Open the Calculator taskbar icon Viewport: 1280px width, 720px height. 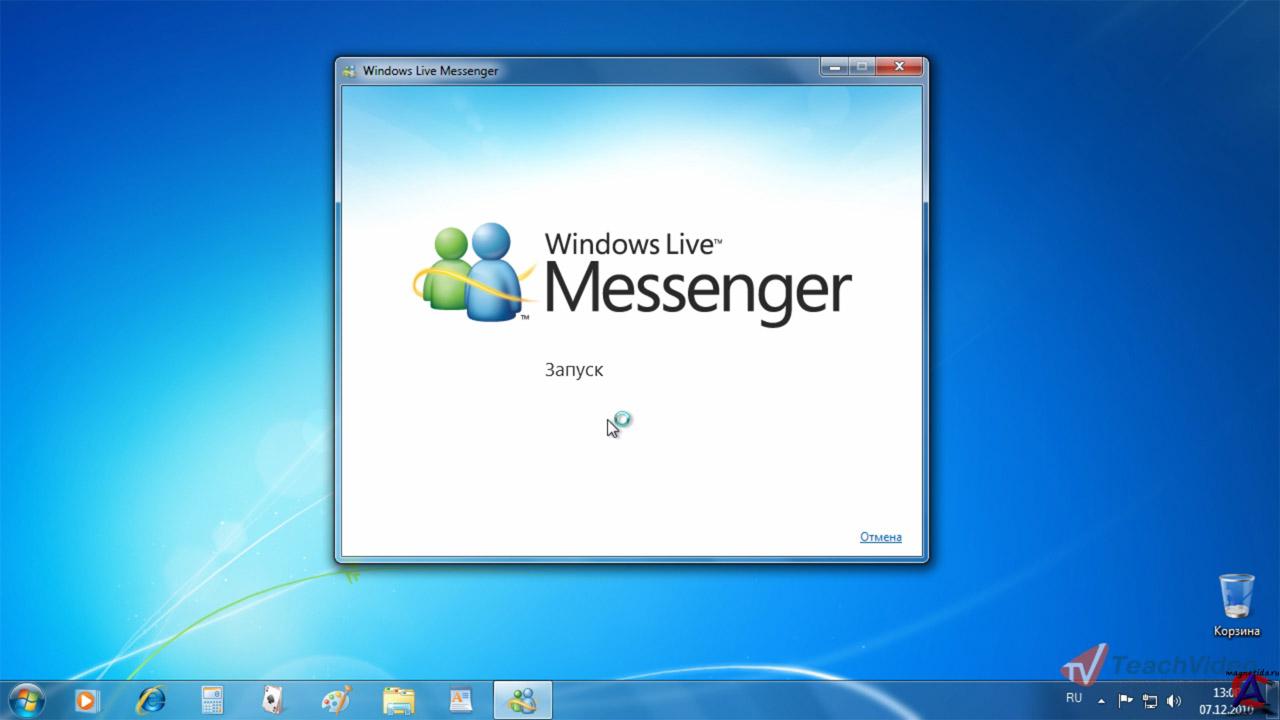click(212, 699)
